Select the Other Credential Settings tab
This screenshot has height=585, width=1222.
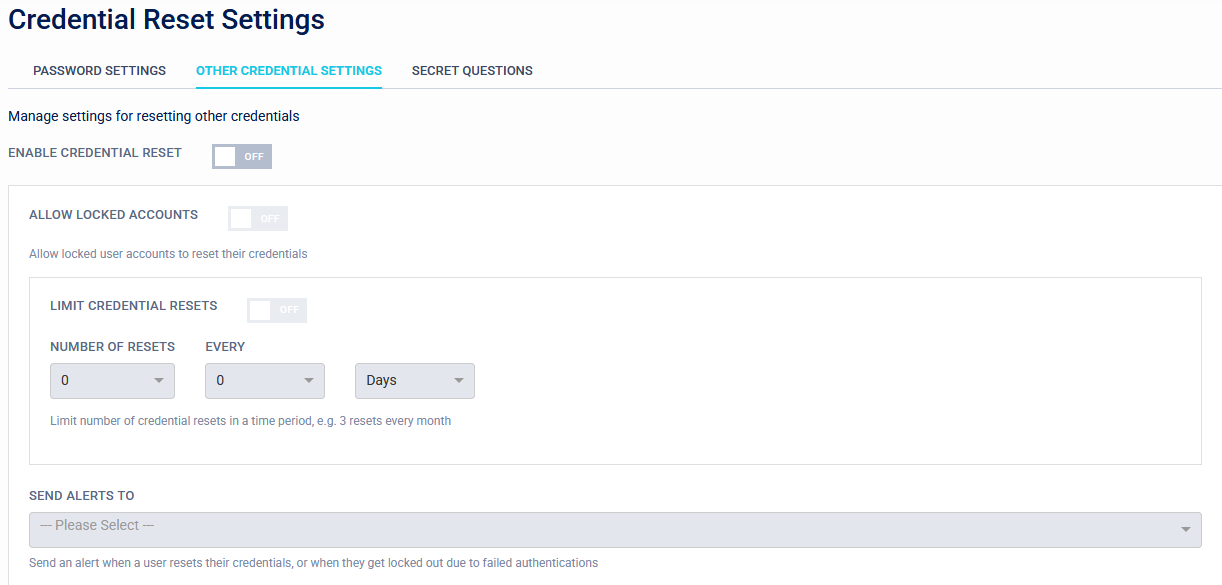coord(289,70)
